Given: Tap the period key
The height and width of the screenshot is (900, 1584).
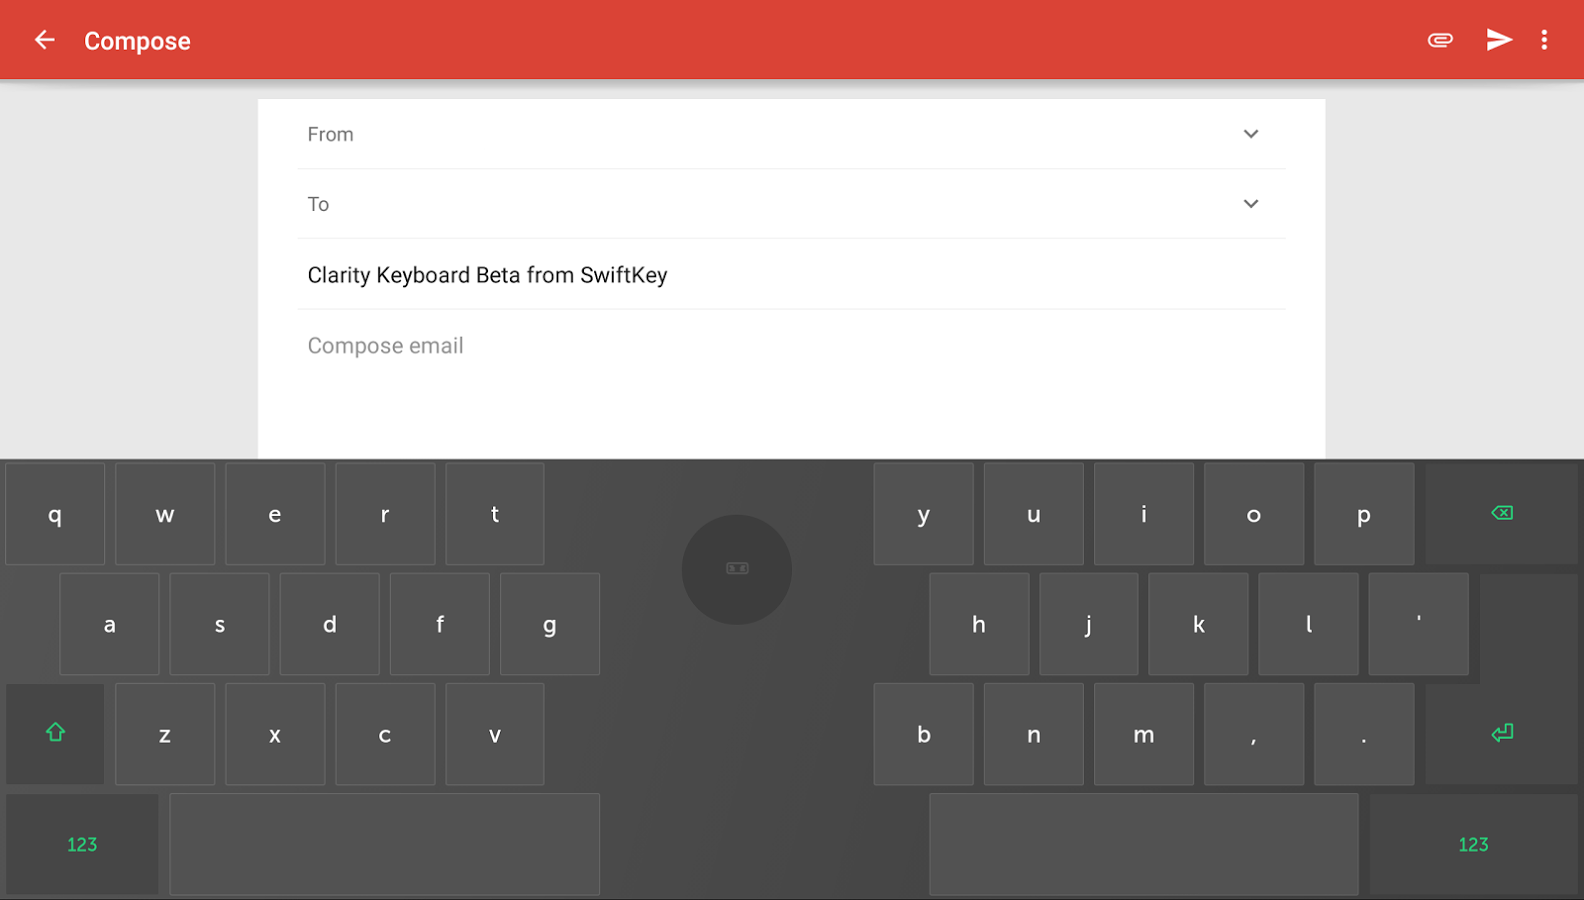Looking at the screenshot, I should pos(1364,734).
